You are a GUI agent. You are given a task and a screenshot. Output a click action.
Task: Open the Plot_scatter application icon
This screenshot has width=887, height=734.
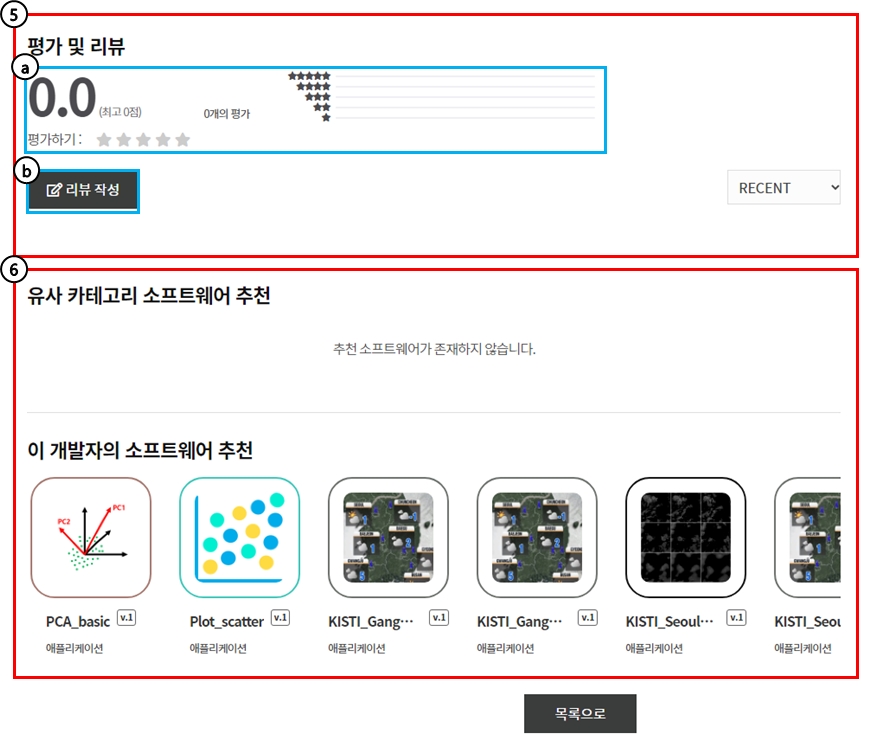(x=240, y=537)
